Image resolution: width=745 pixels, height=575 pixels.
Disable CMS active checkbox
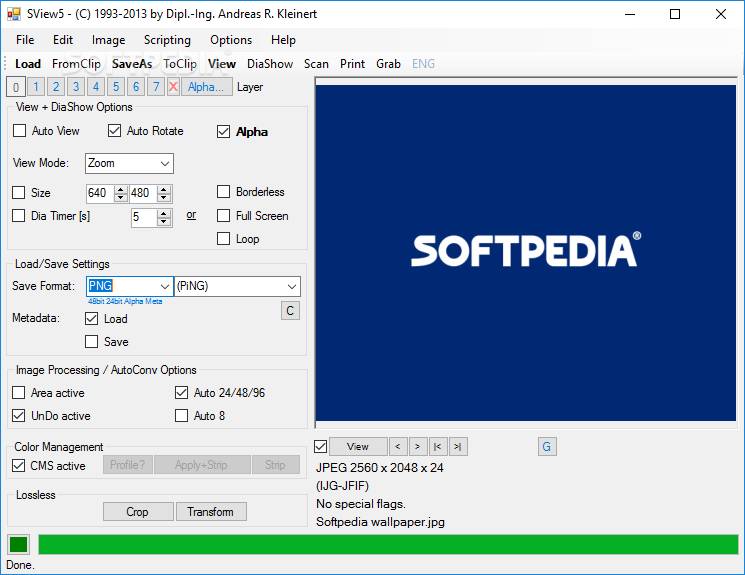[x=19, y=466]
